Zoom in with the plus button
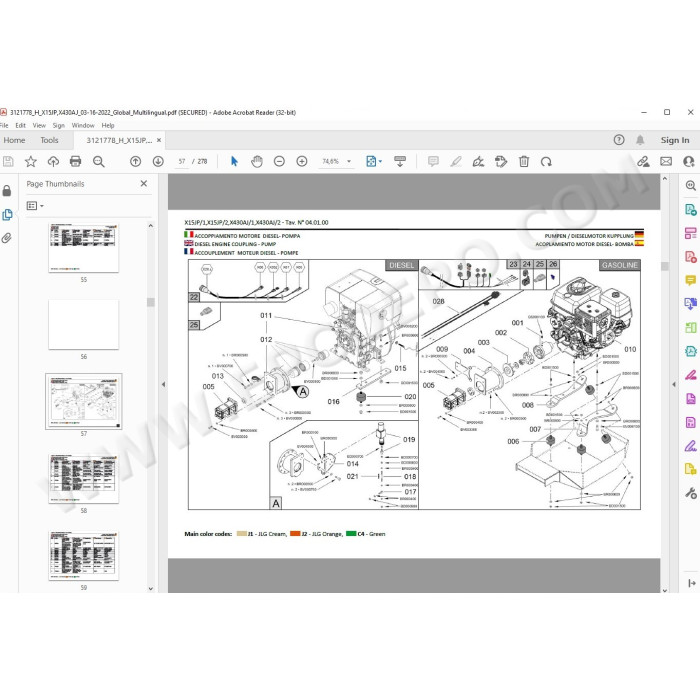This screenshot has height=700, width=700. (x=302, y=161)
